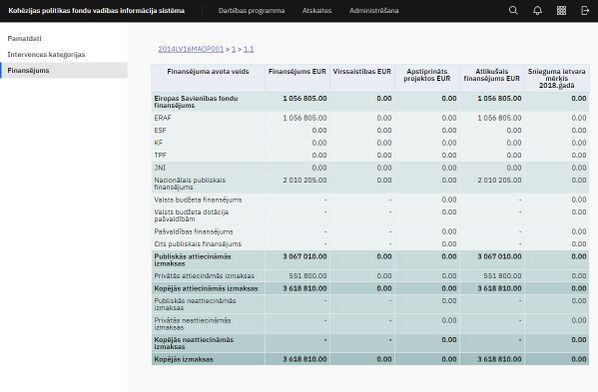Select Valsts budžeta dotācija pašvaldībām row label
This screenshot has height=392, width=598.
coord(191,215)
